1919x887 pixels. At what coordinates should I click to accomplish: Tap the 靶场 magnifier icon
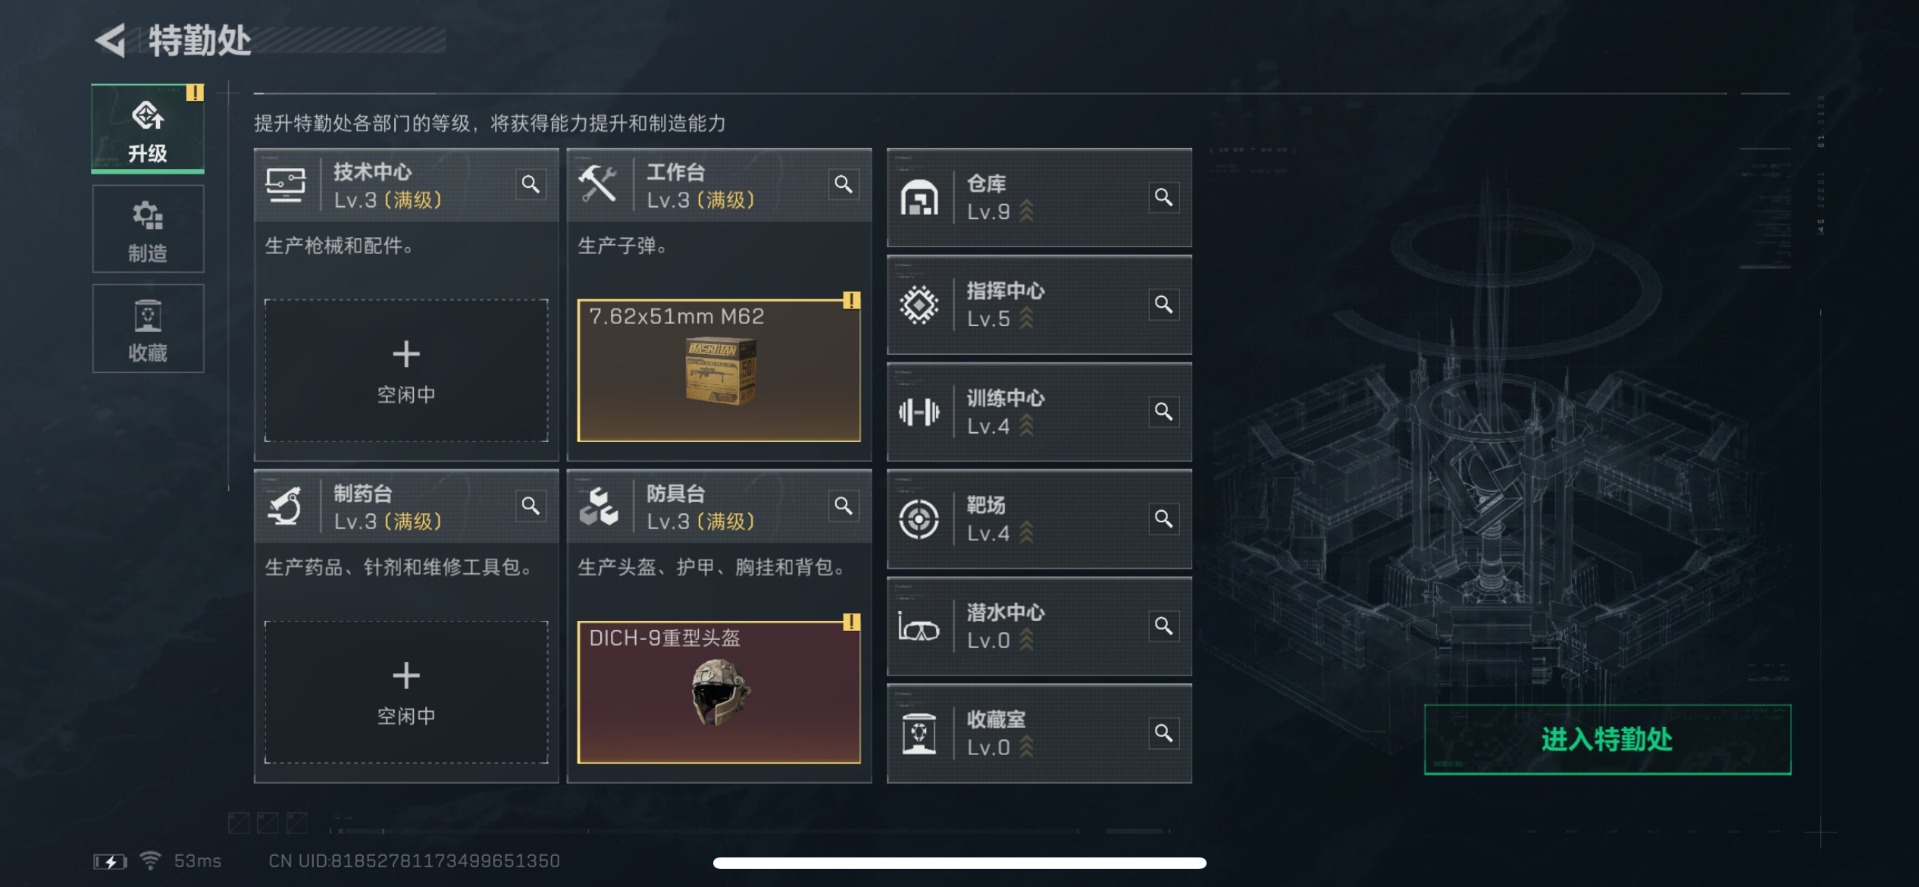tap(1164, 518)
